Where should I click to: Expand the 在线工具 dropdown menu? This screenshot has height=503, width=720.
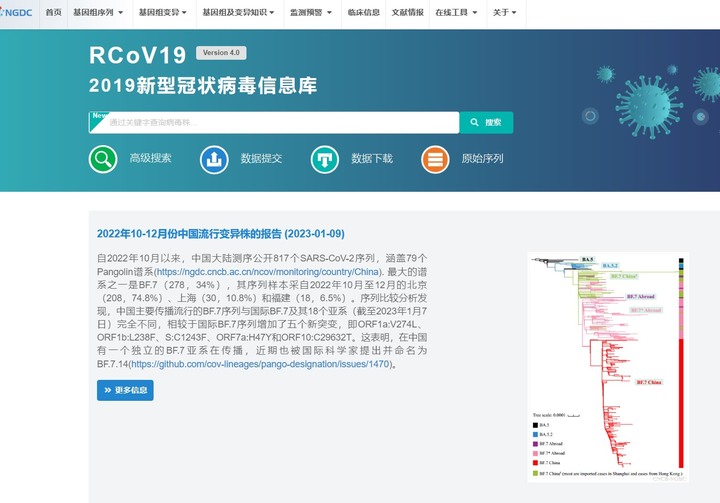[456, 12]
